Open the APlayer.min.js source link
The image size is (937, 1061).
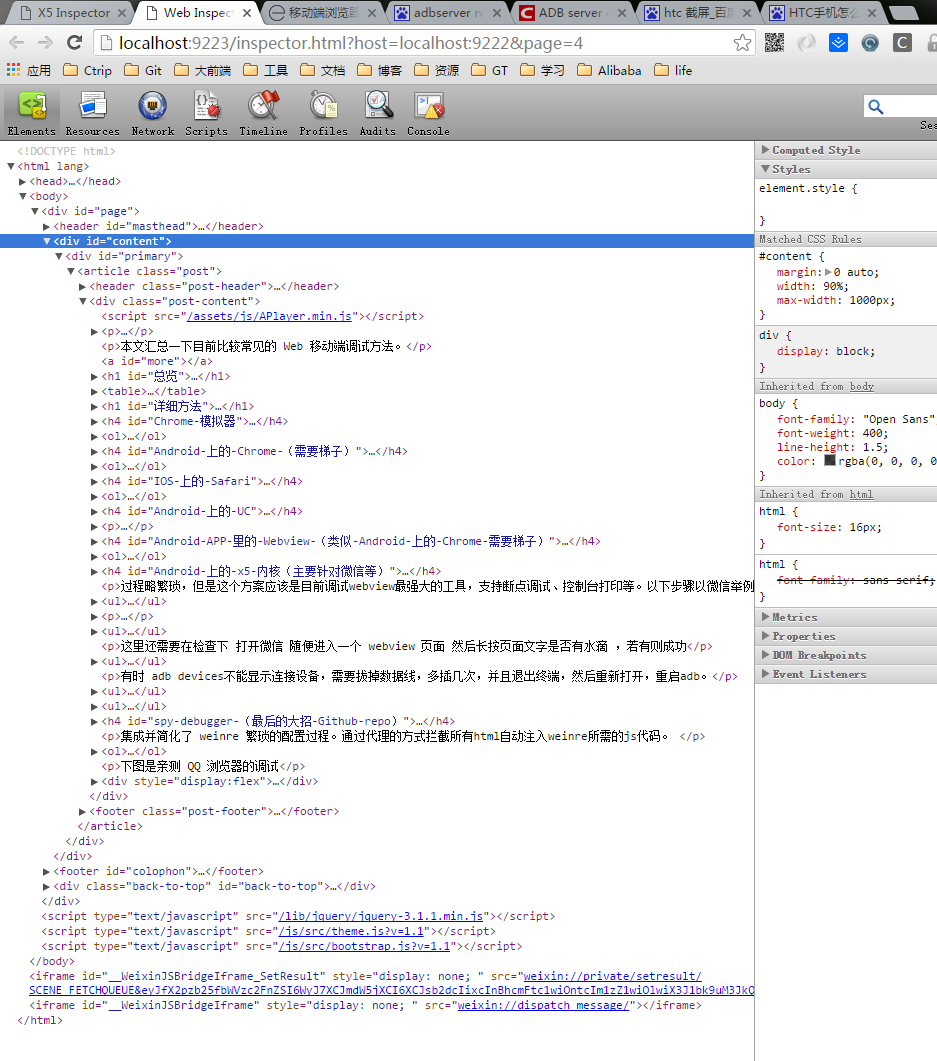(x=269, y=316)
